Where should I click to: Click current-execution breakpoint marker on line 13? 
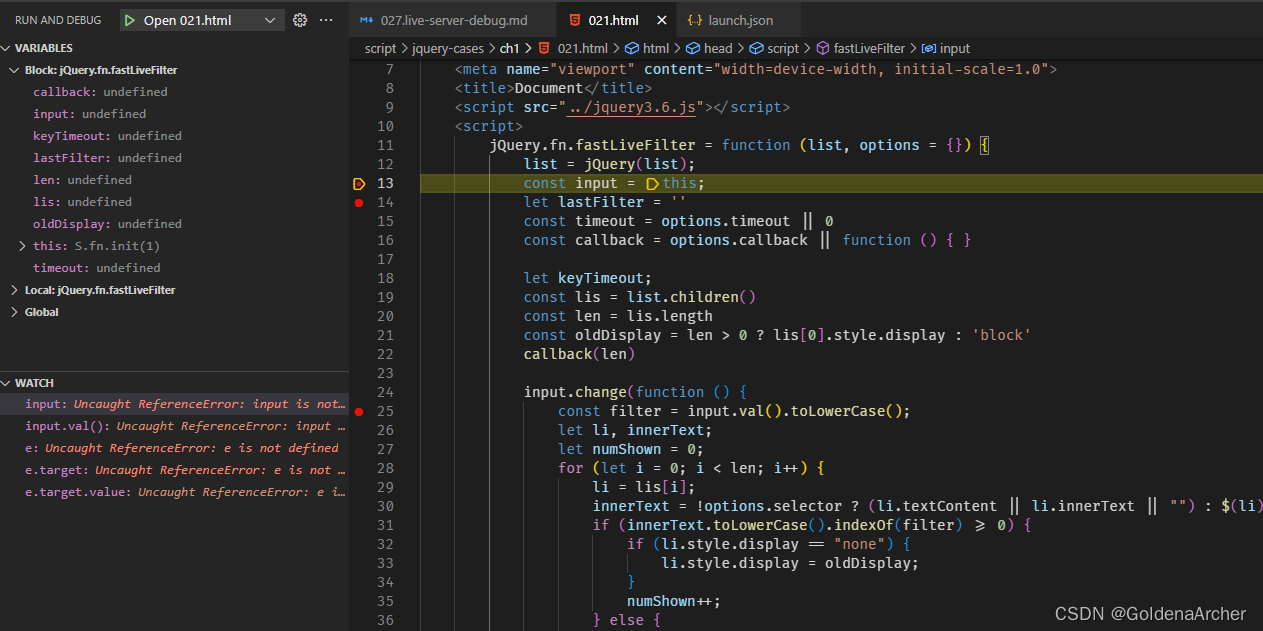coord(360,183)
